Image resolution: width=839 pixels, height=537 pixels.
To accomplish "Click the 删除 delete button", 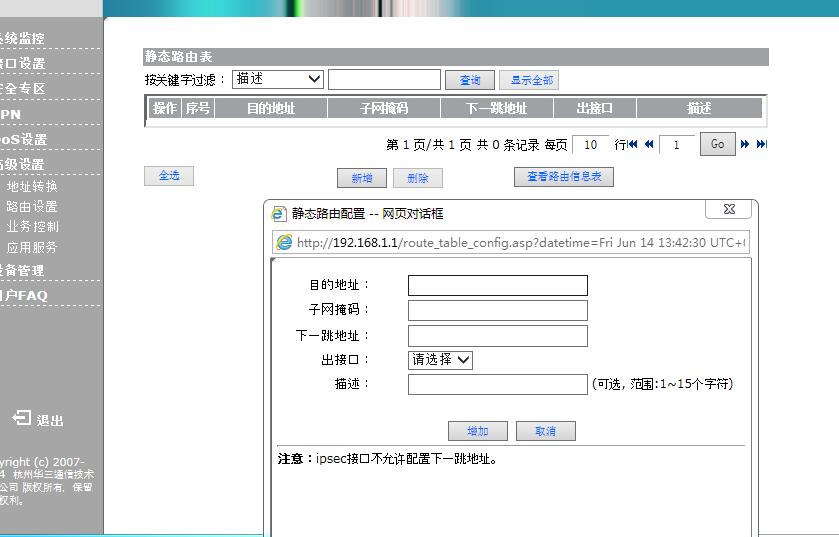I will [x=417, y=178].
